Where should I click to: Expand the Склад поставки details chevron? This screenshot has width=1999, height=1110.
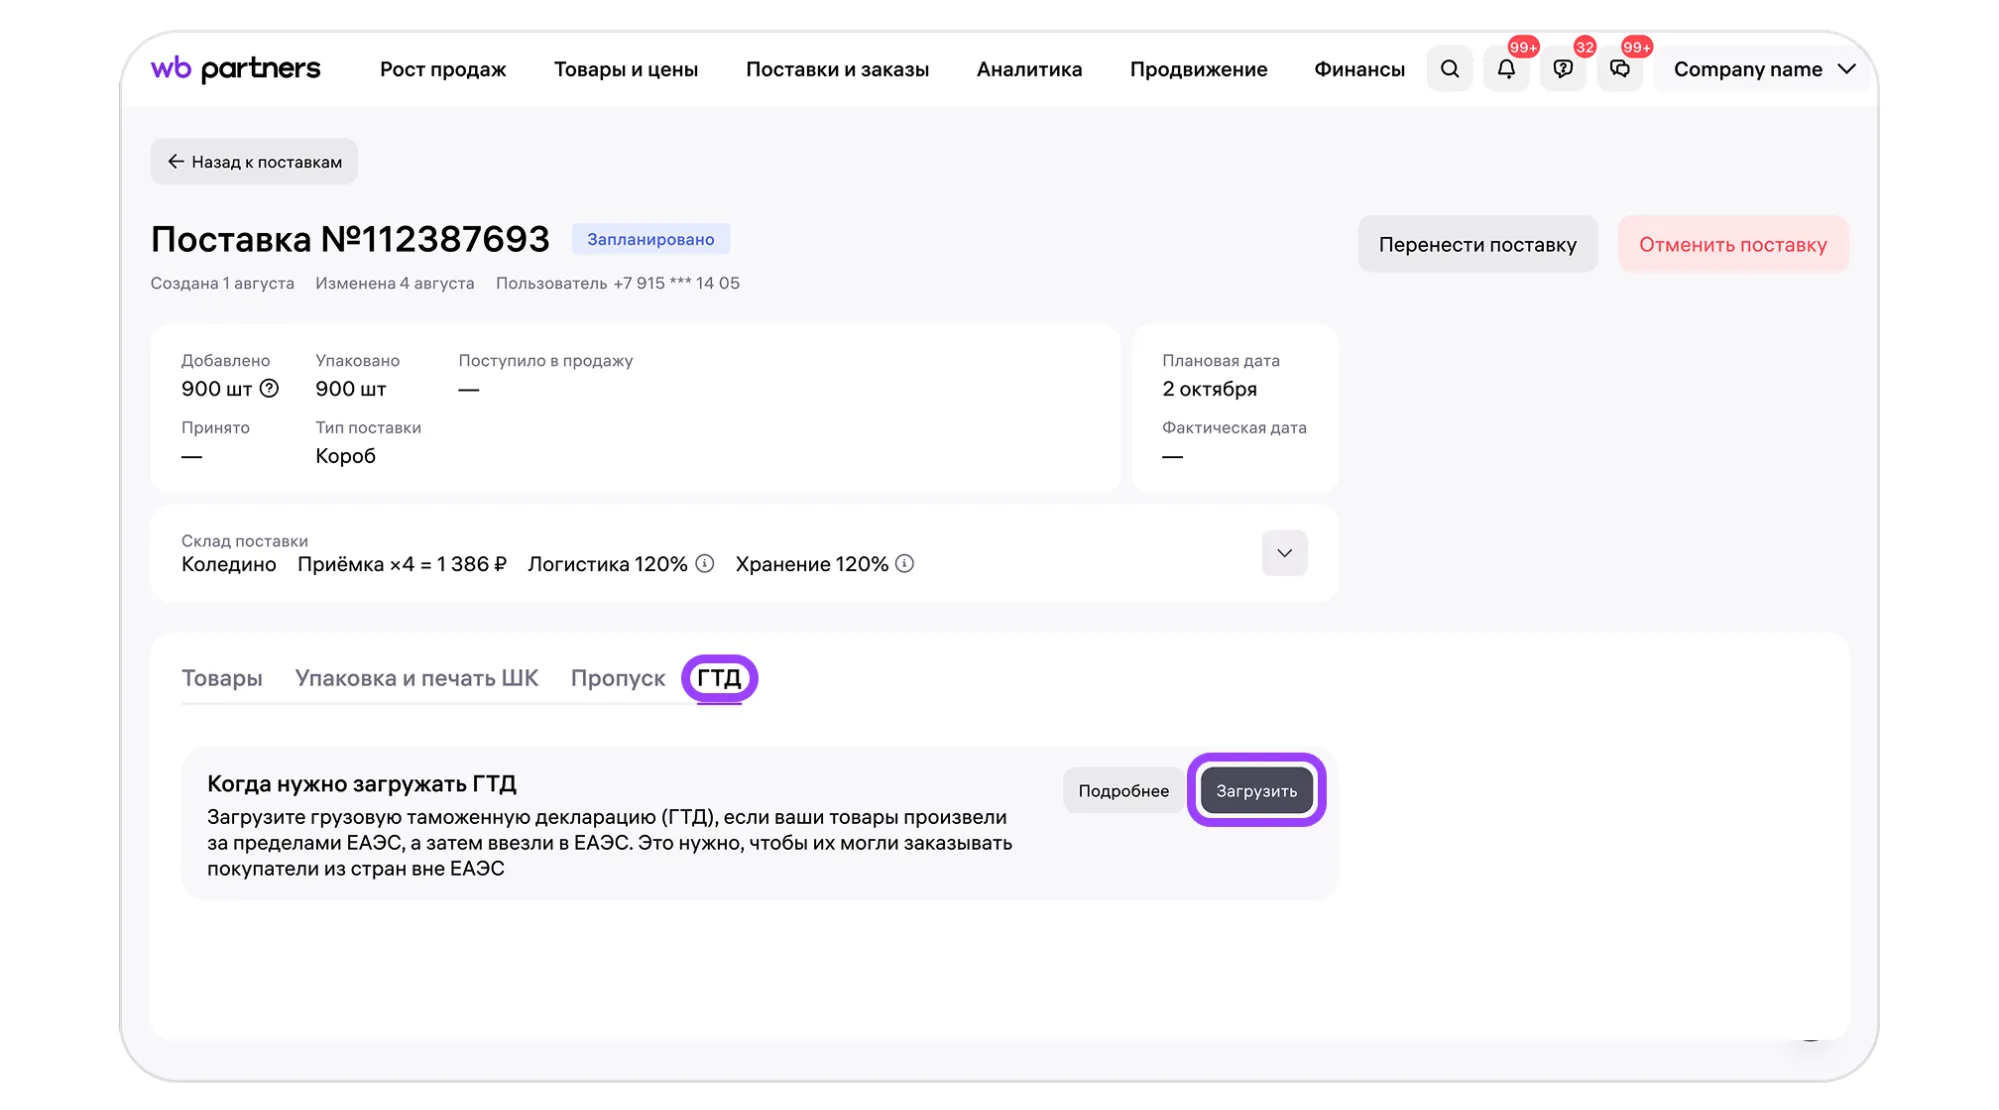tap(1284, 553)
